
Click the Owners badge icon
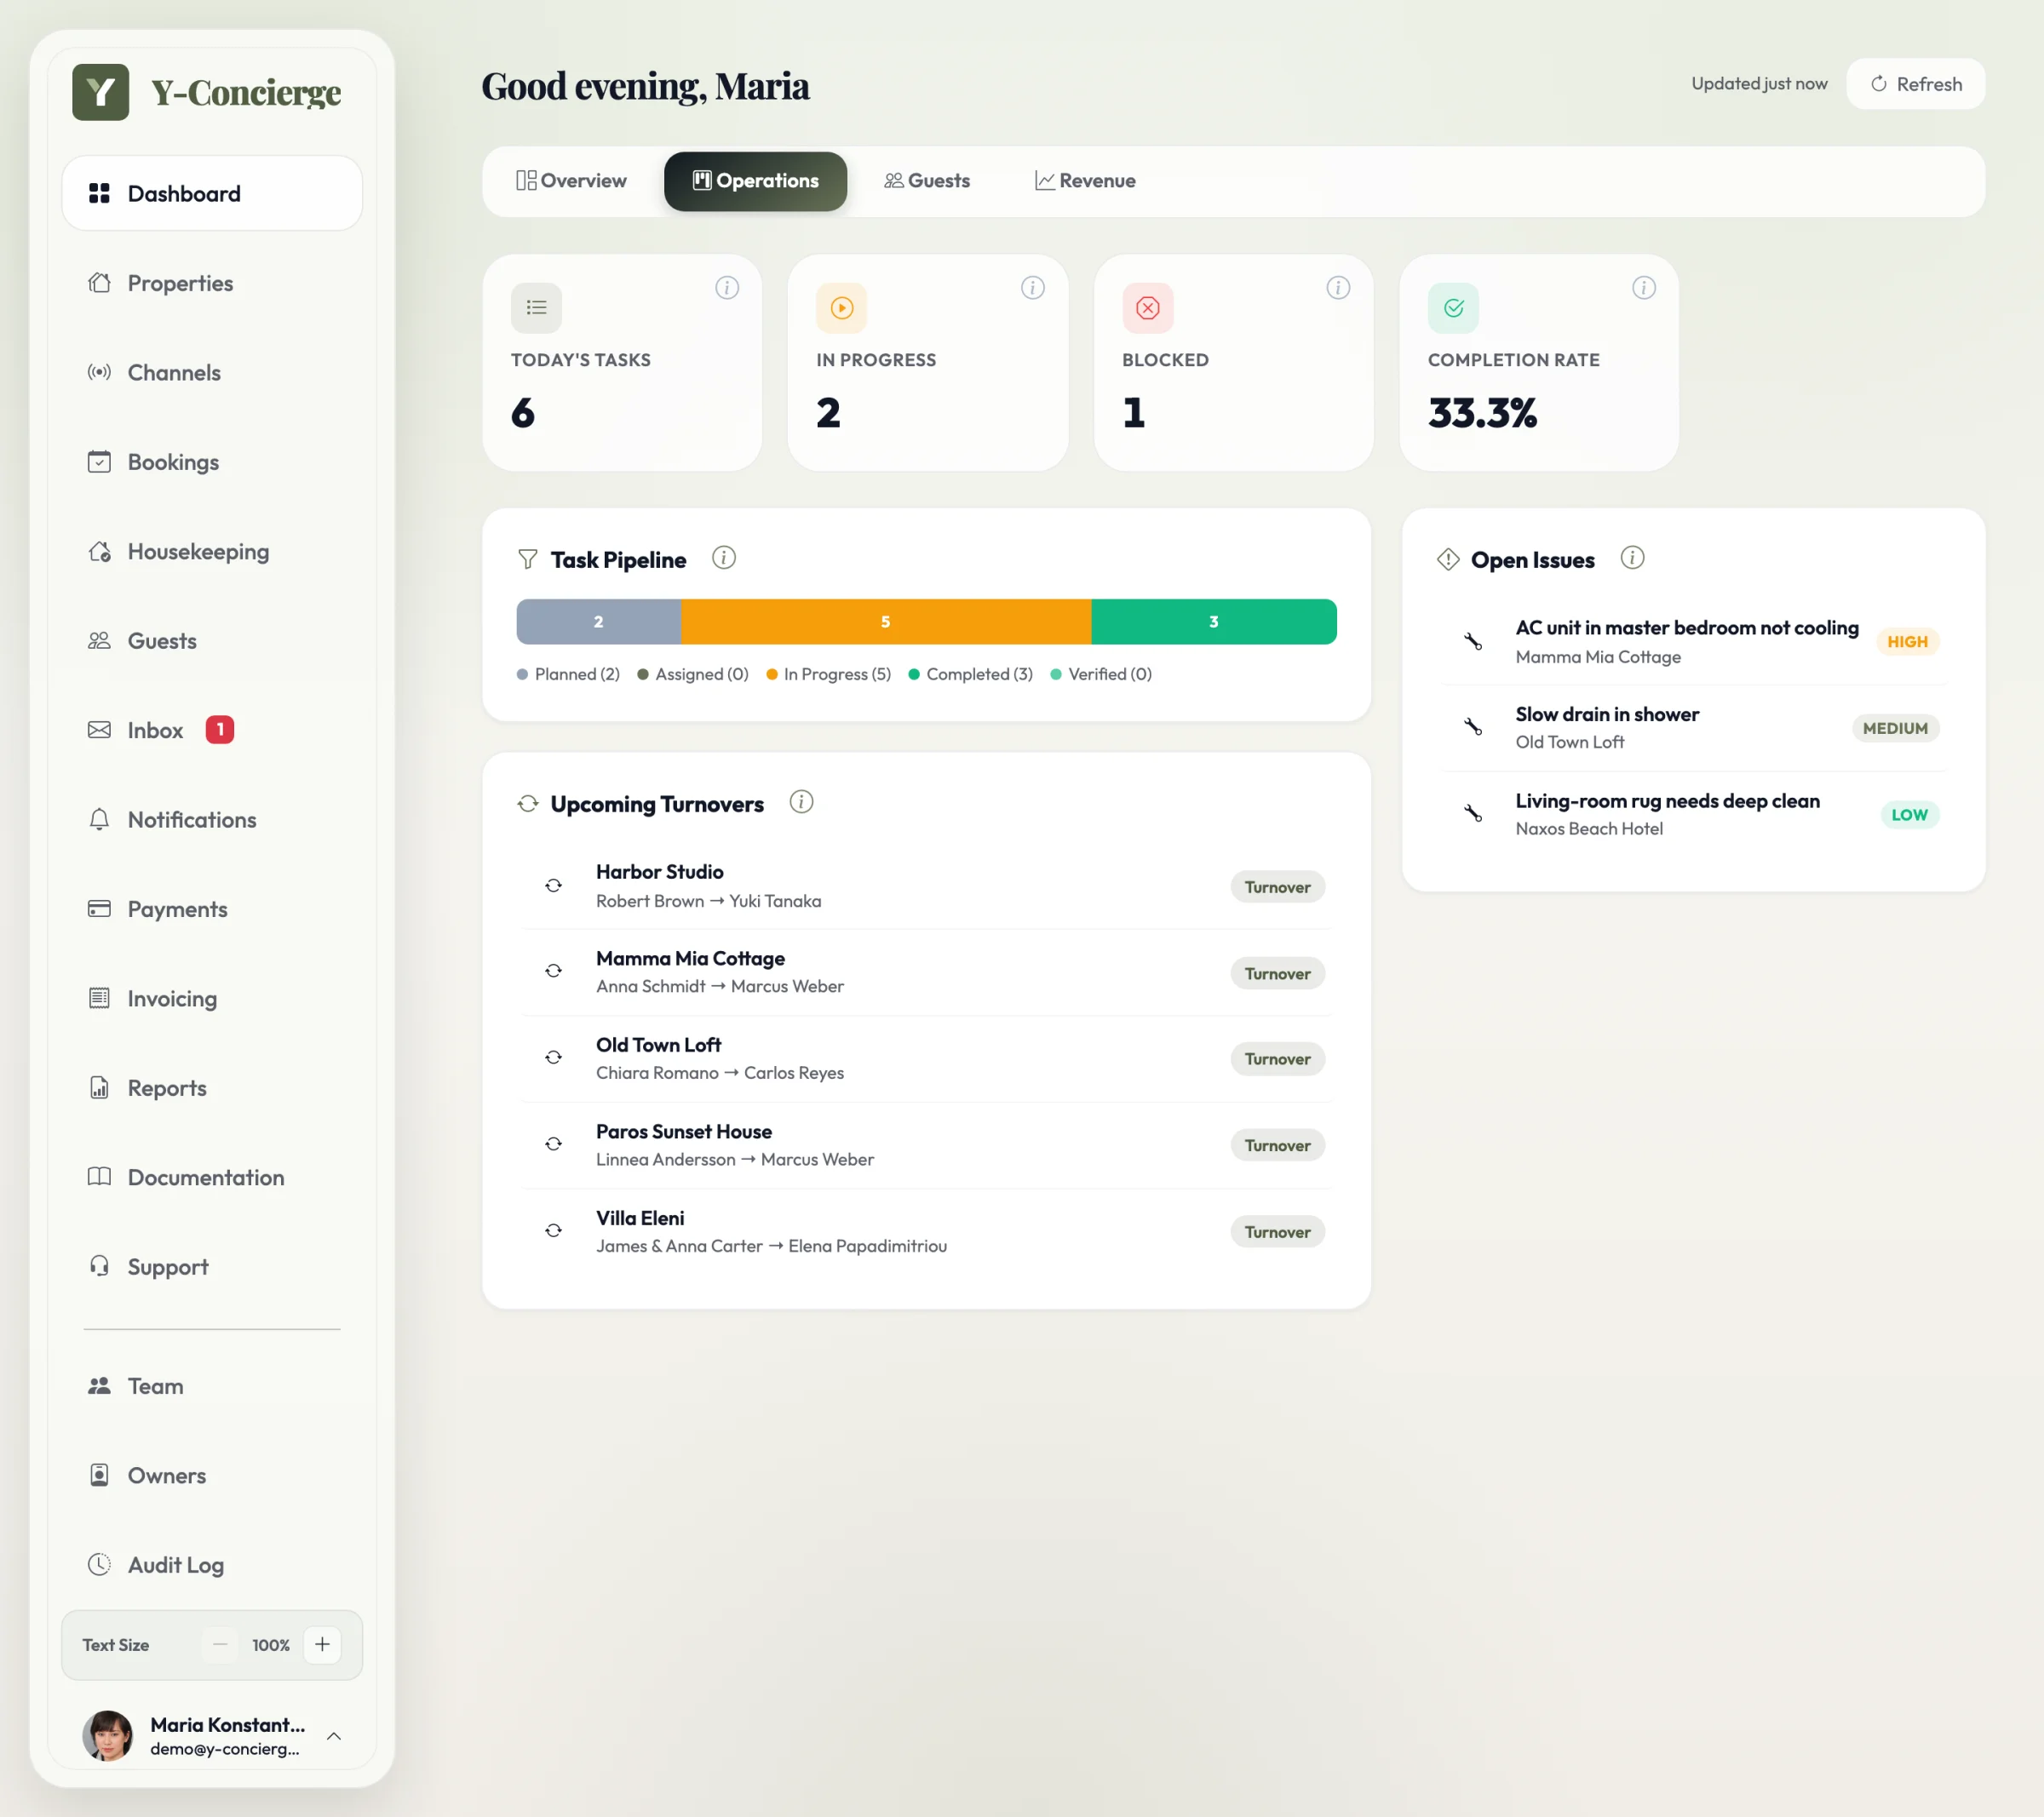(x=99, y=1475)
